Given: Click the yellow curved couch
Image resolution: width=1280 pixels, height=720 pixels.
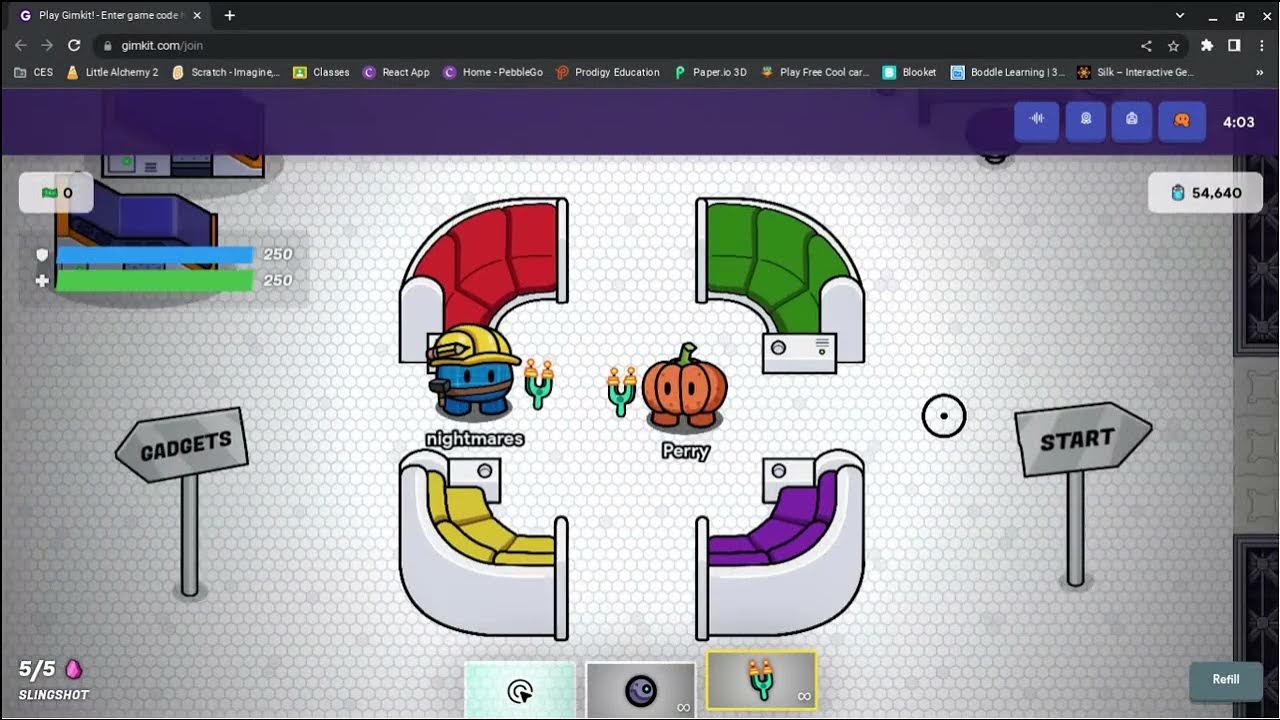Looking at the screenshot, I should [484, 545].
